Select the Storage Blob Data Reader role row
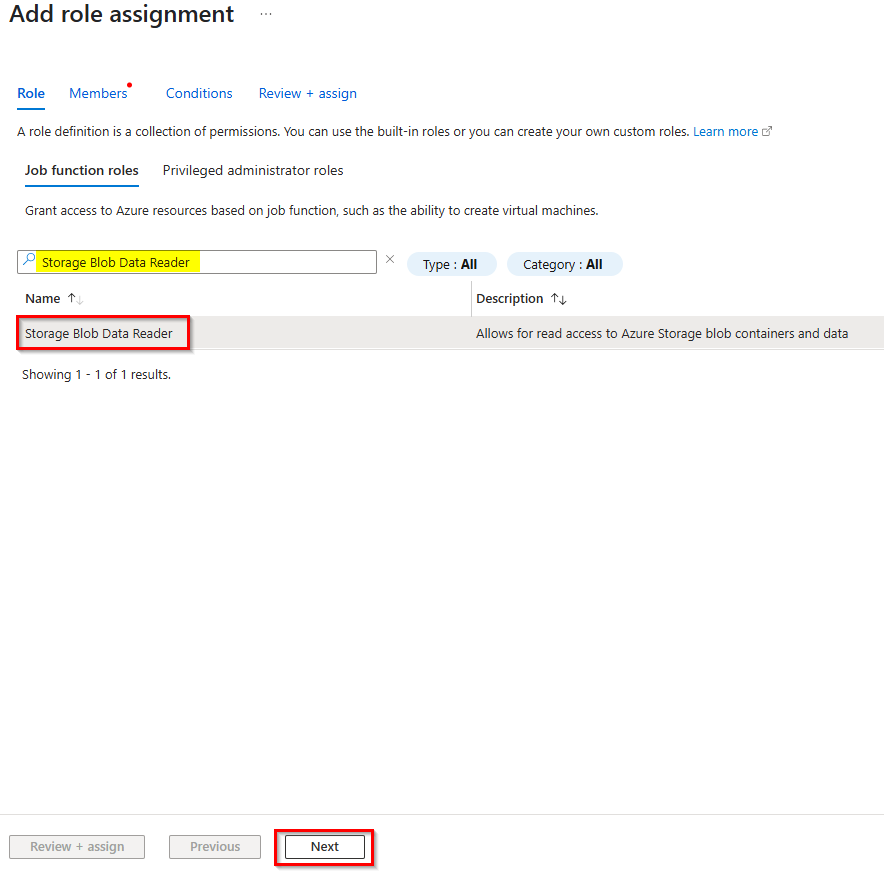 (102, 332)
